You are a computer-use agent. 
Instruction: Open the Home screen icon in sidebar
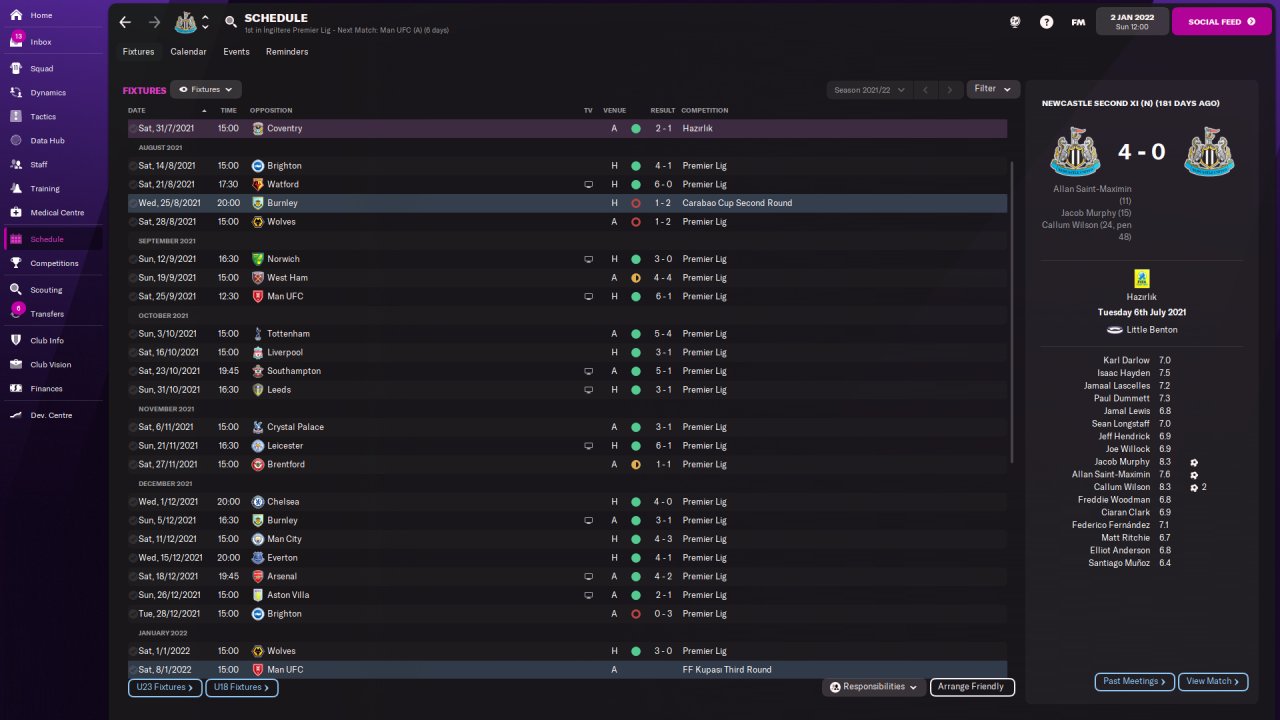point(16,15)
